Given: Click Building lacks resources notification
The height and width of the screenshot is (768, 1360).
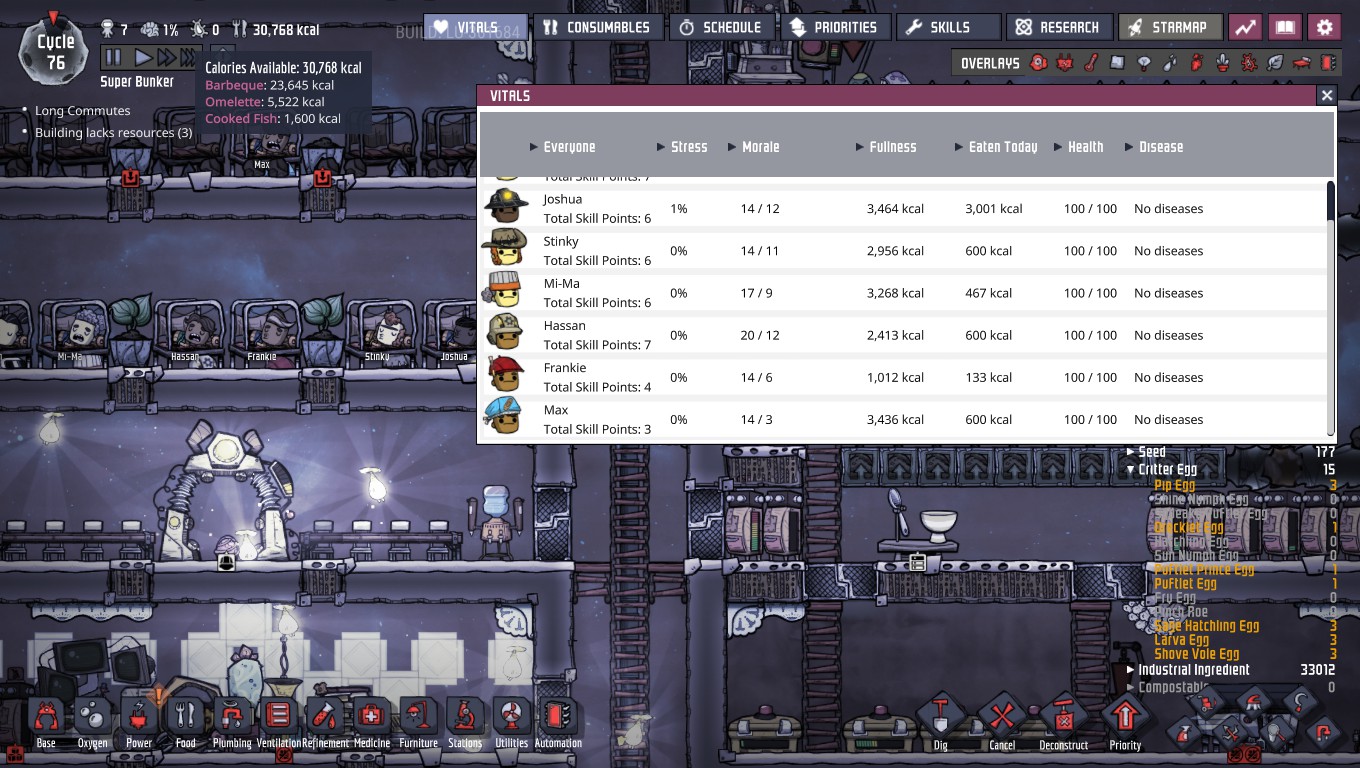Looking at the screenshot, I should [x=113, y=133].
